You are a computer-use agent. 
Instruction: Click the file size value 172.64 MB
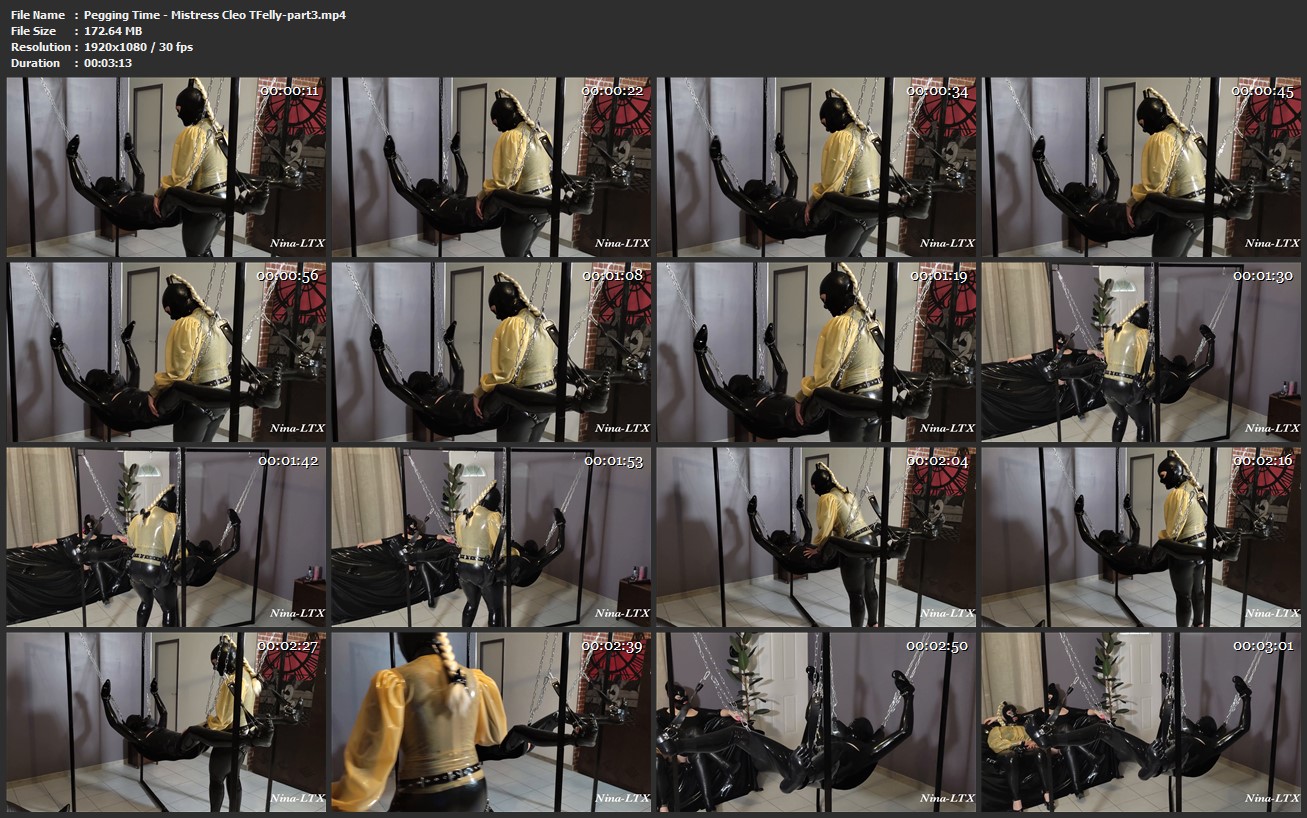click(113, 31)
